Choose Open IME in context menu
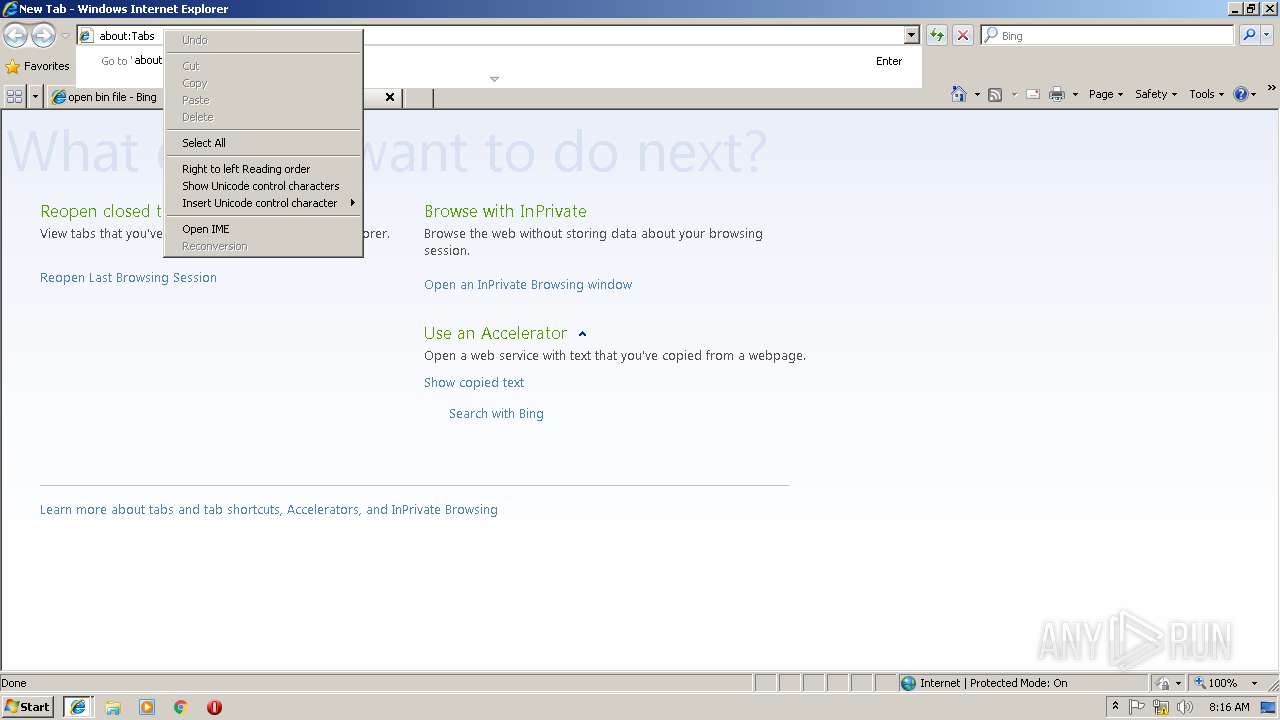Image resolution: width=1280 pixels, height=720 pixels. click(x=262, y=229)
